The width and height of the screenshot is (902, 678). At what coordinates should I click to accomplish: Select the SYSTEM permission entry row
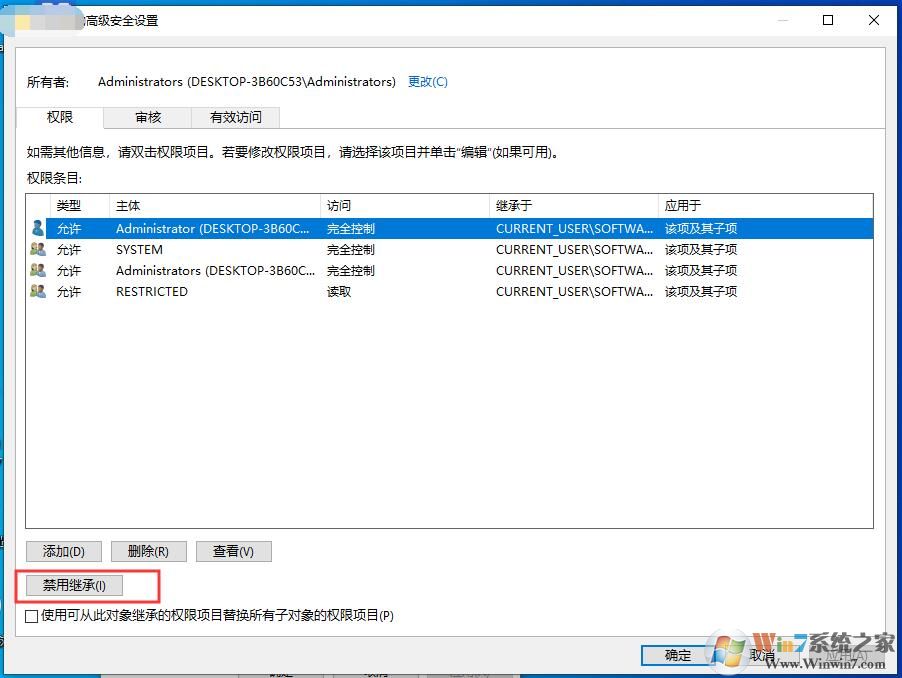tap(300, 249)
